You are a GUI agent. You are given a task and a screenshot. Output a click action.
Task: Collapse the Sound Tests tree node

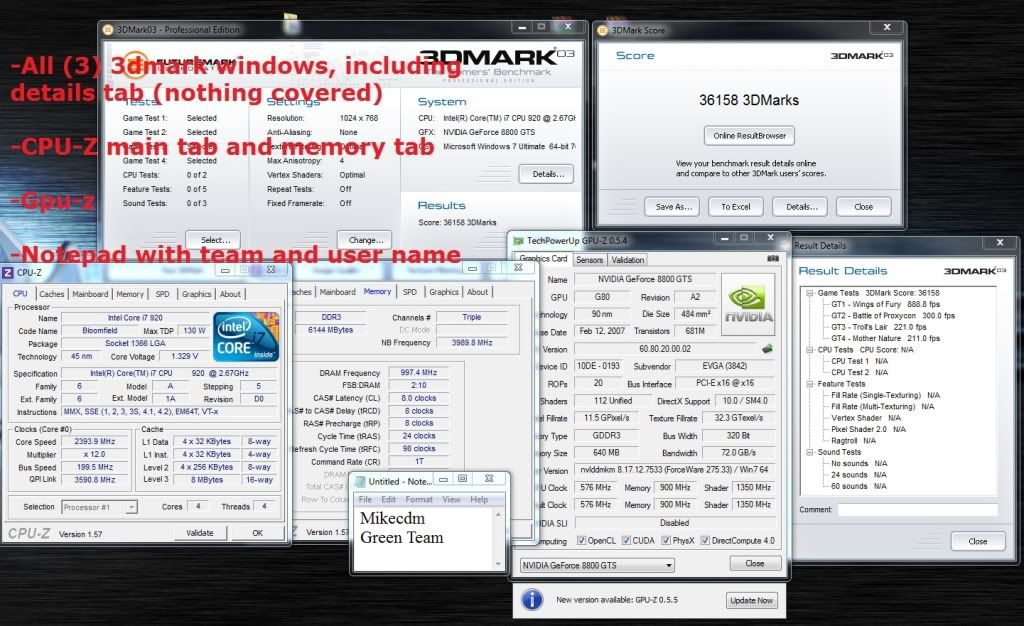(x=810, y=452)
